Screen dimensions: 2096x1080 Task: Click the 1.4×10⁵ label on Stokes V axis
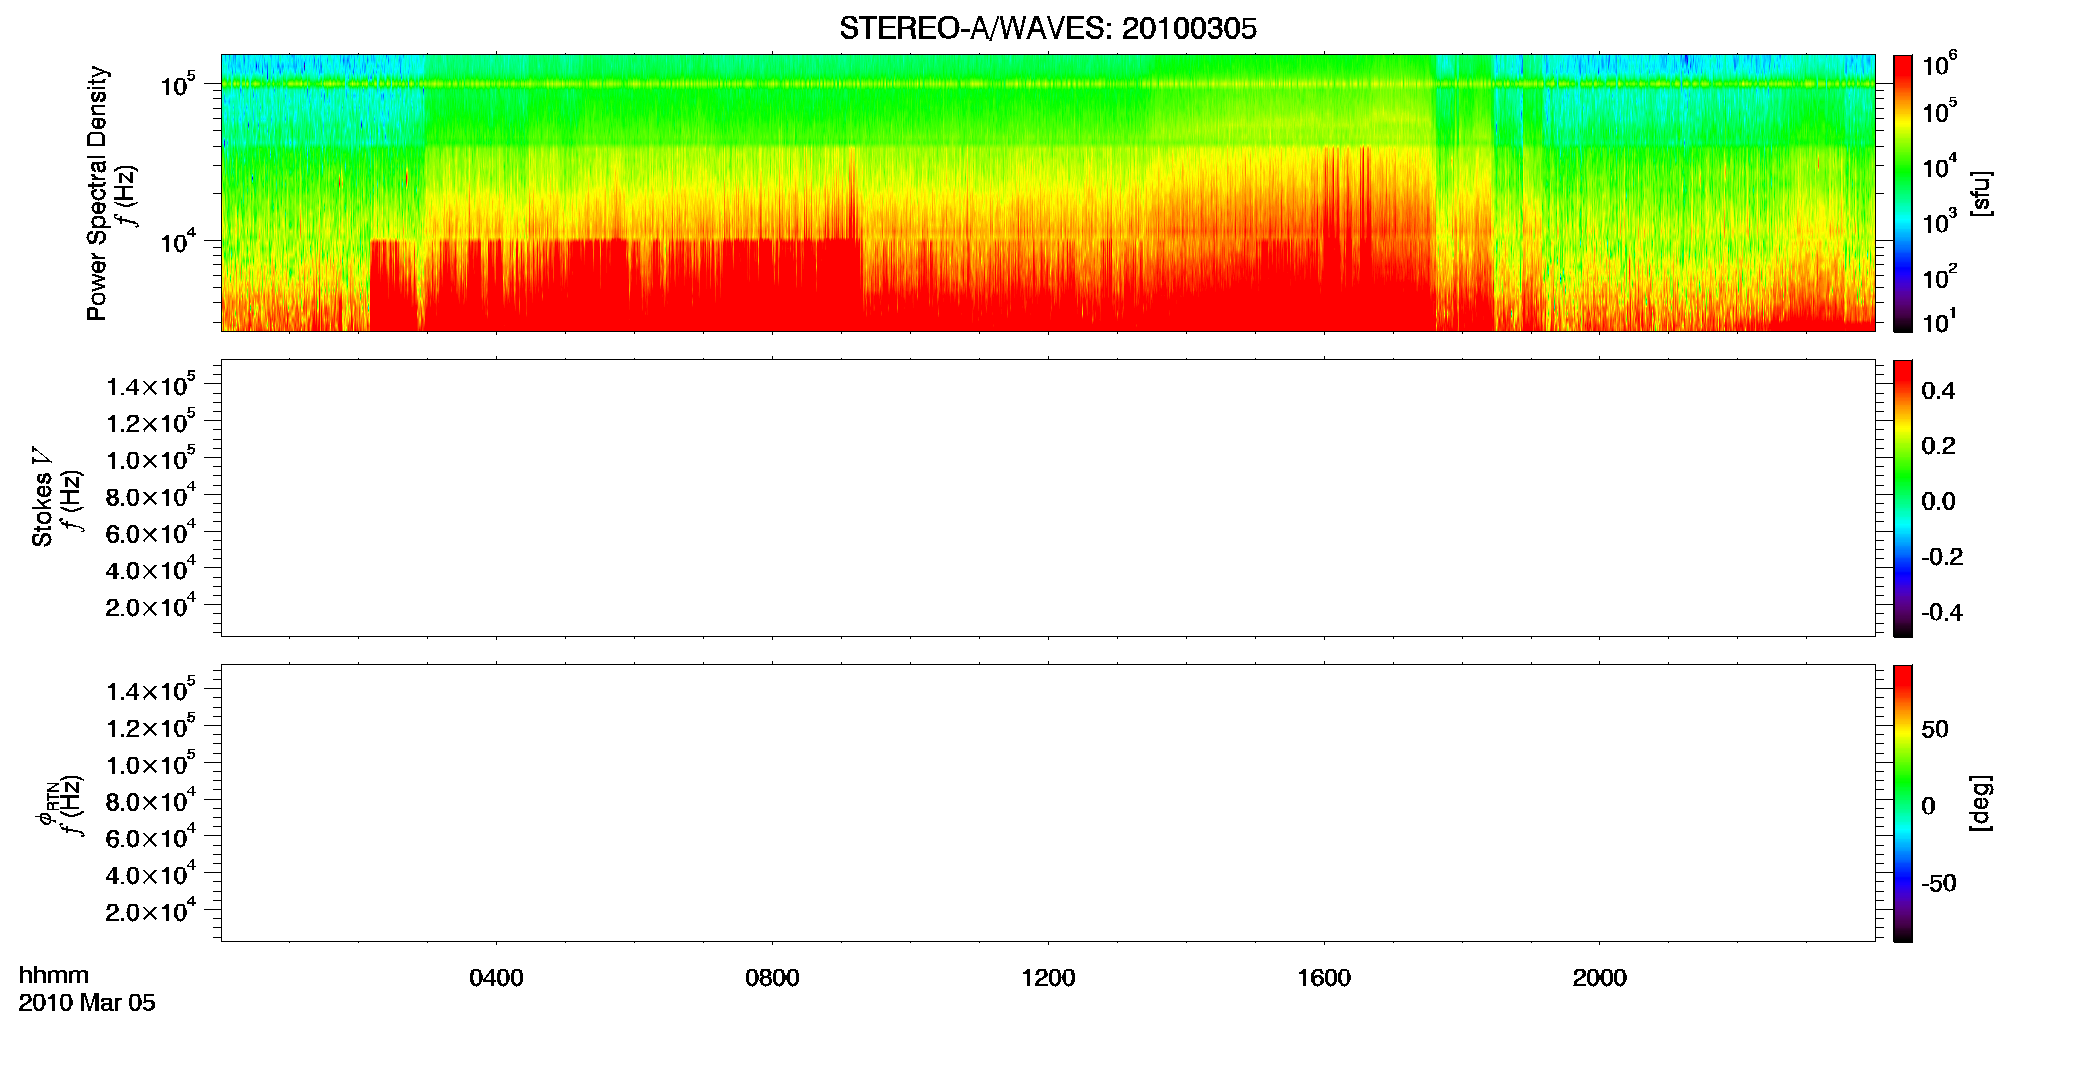tap(150, 386)
